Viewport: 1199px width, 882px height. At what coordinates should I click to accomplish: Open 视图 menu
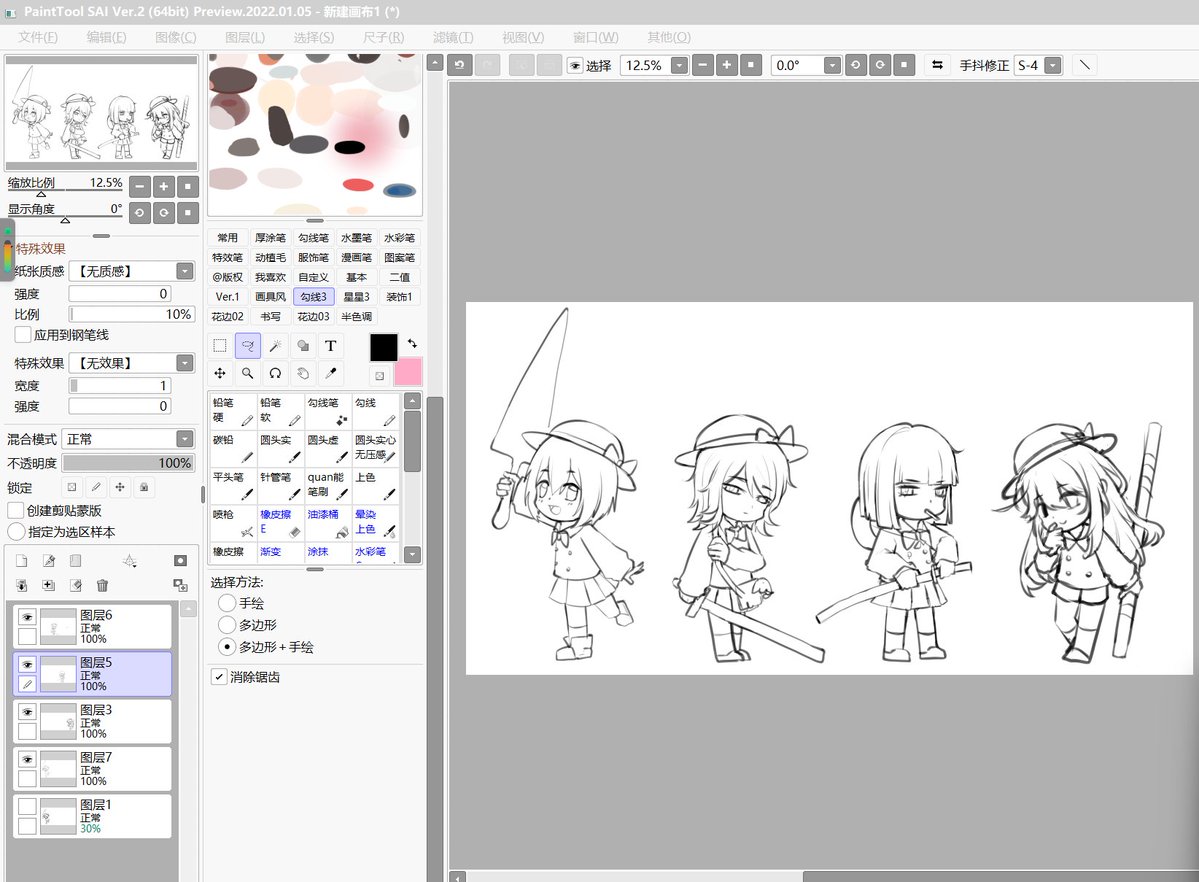(x=523, y=37)
